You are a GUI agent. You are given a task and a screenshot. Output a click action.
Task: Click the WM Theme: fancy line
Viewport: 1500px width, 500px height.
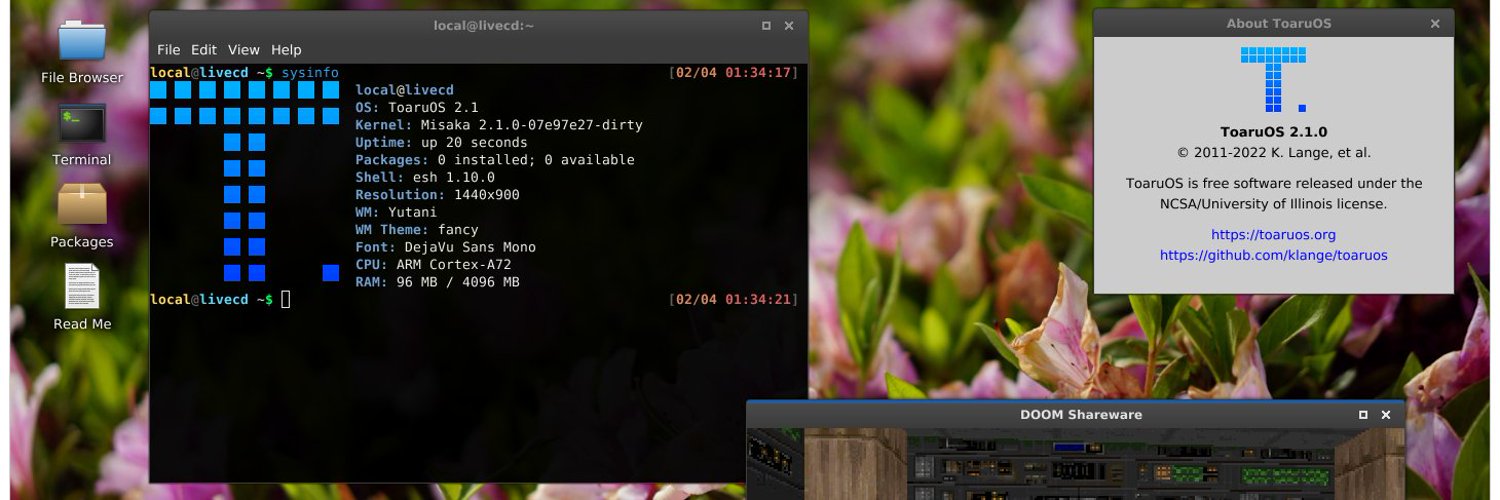click(x=417, y=230)
